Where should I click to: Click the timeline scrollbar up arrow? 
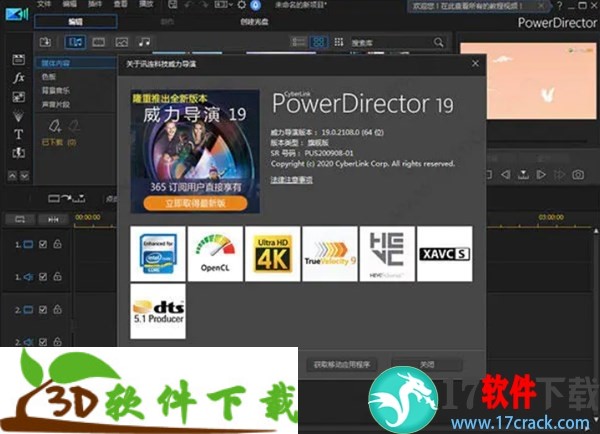(x=596, y=231)
